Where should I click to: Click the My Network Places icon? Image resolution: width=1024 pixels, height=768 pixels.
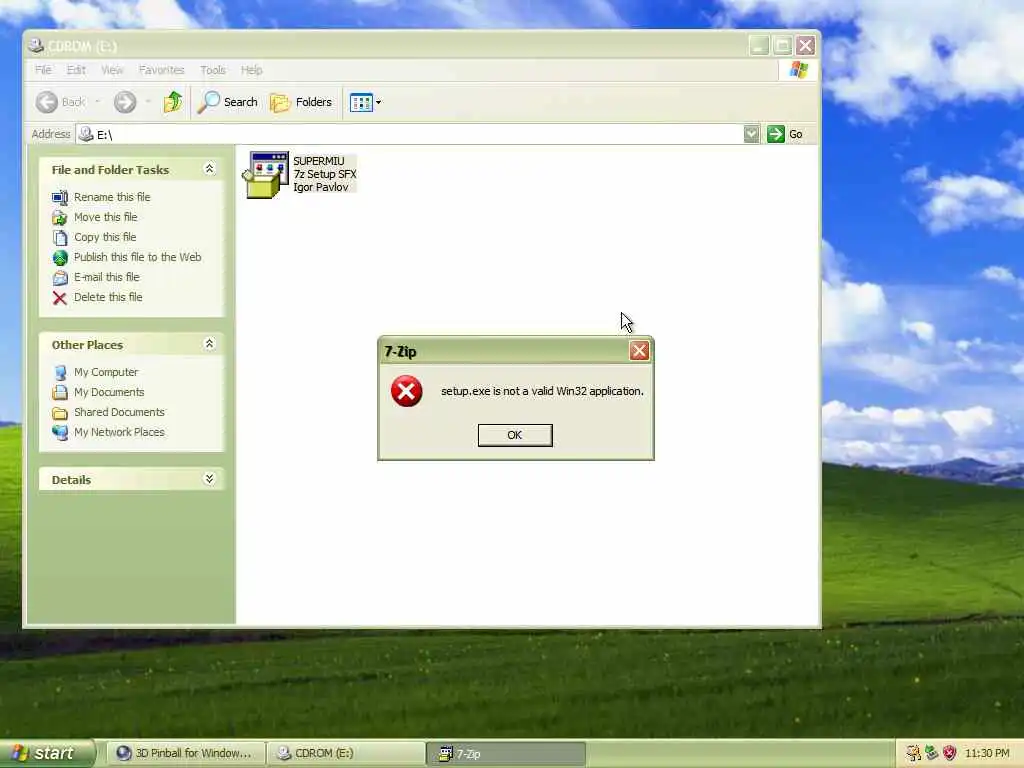59,432
